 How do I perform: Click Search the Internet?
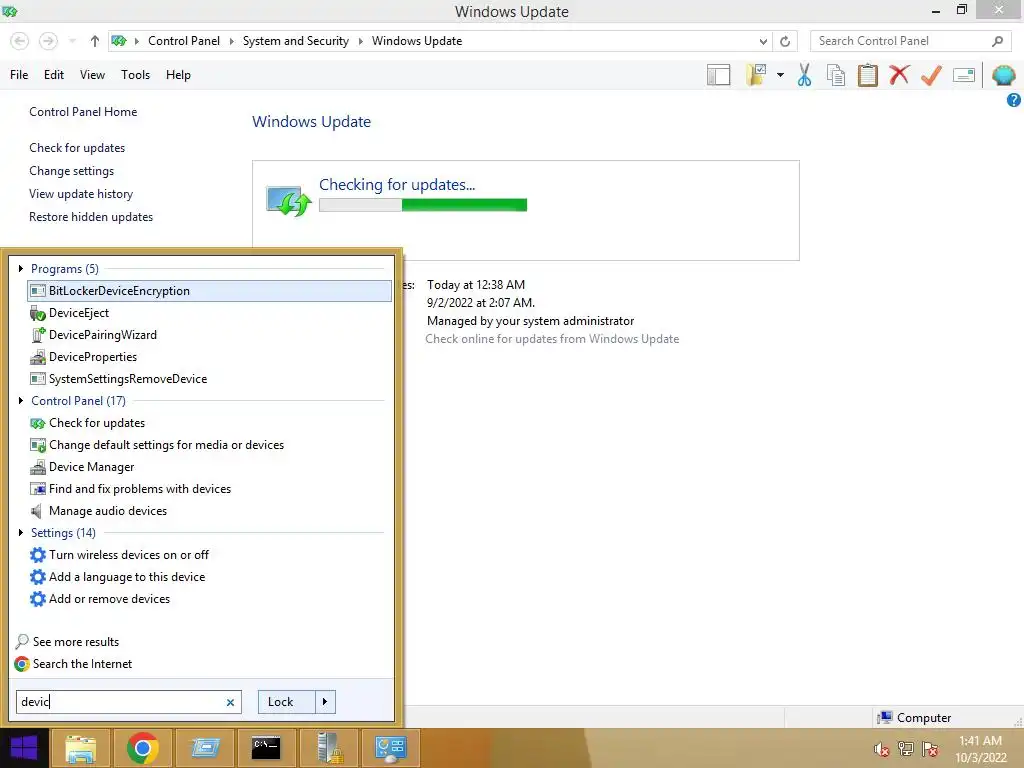[82, 664]
